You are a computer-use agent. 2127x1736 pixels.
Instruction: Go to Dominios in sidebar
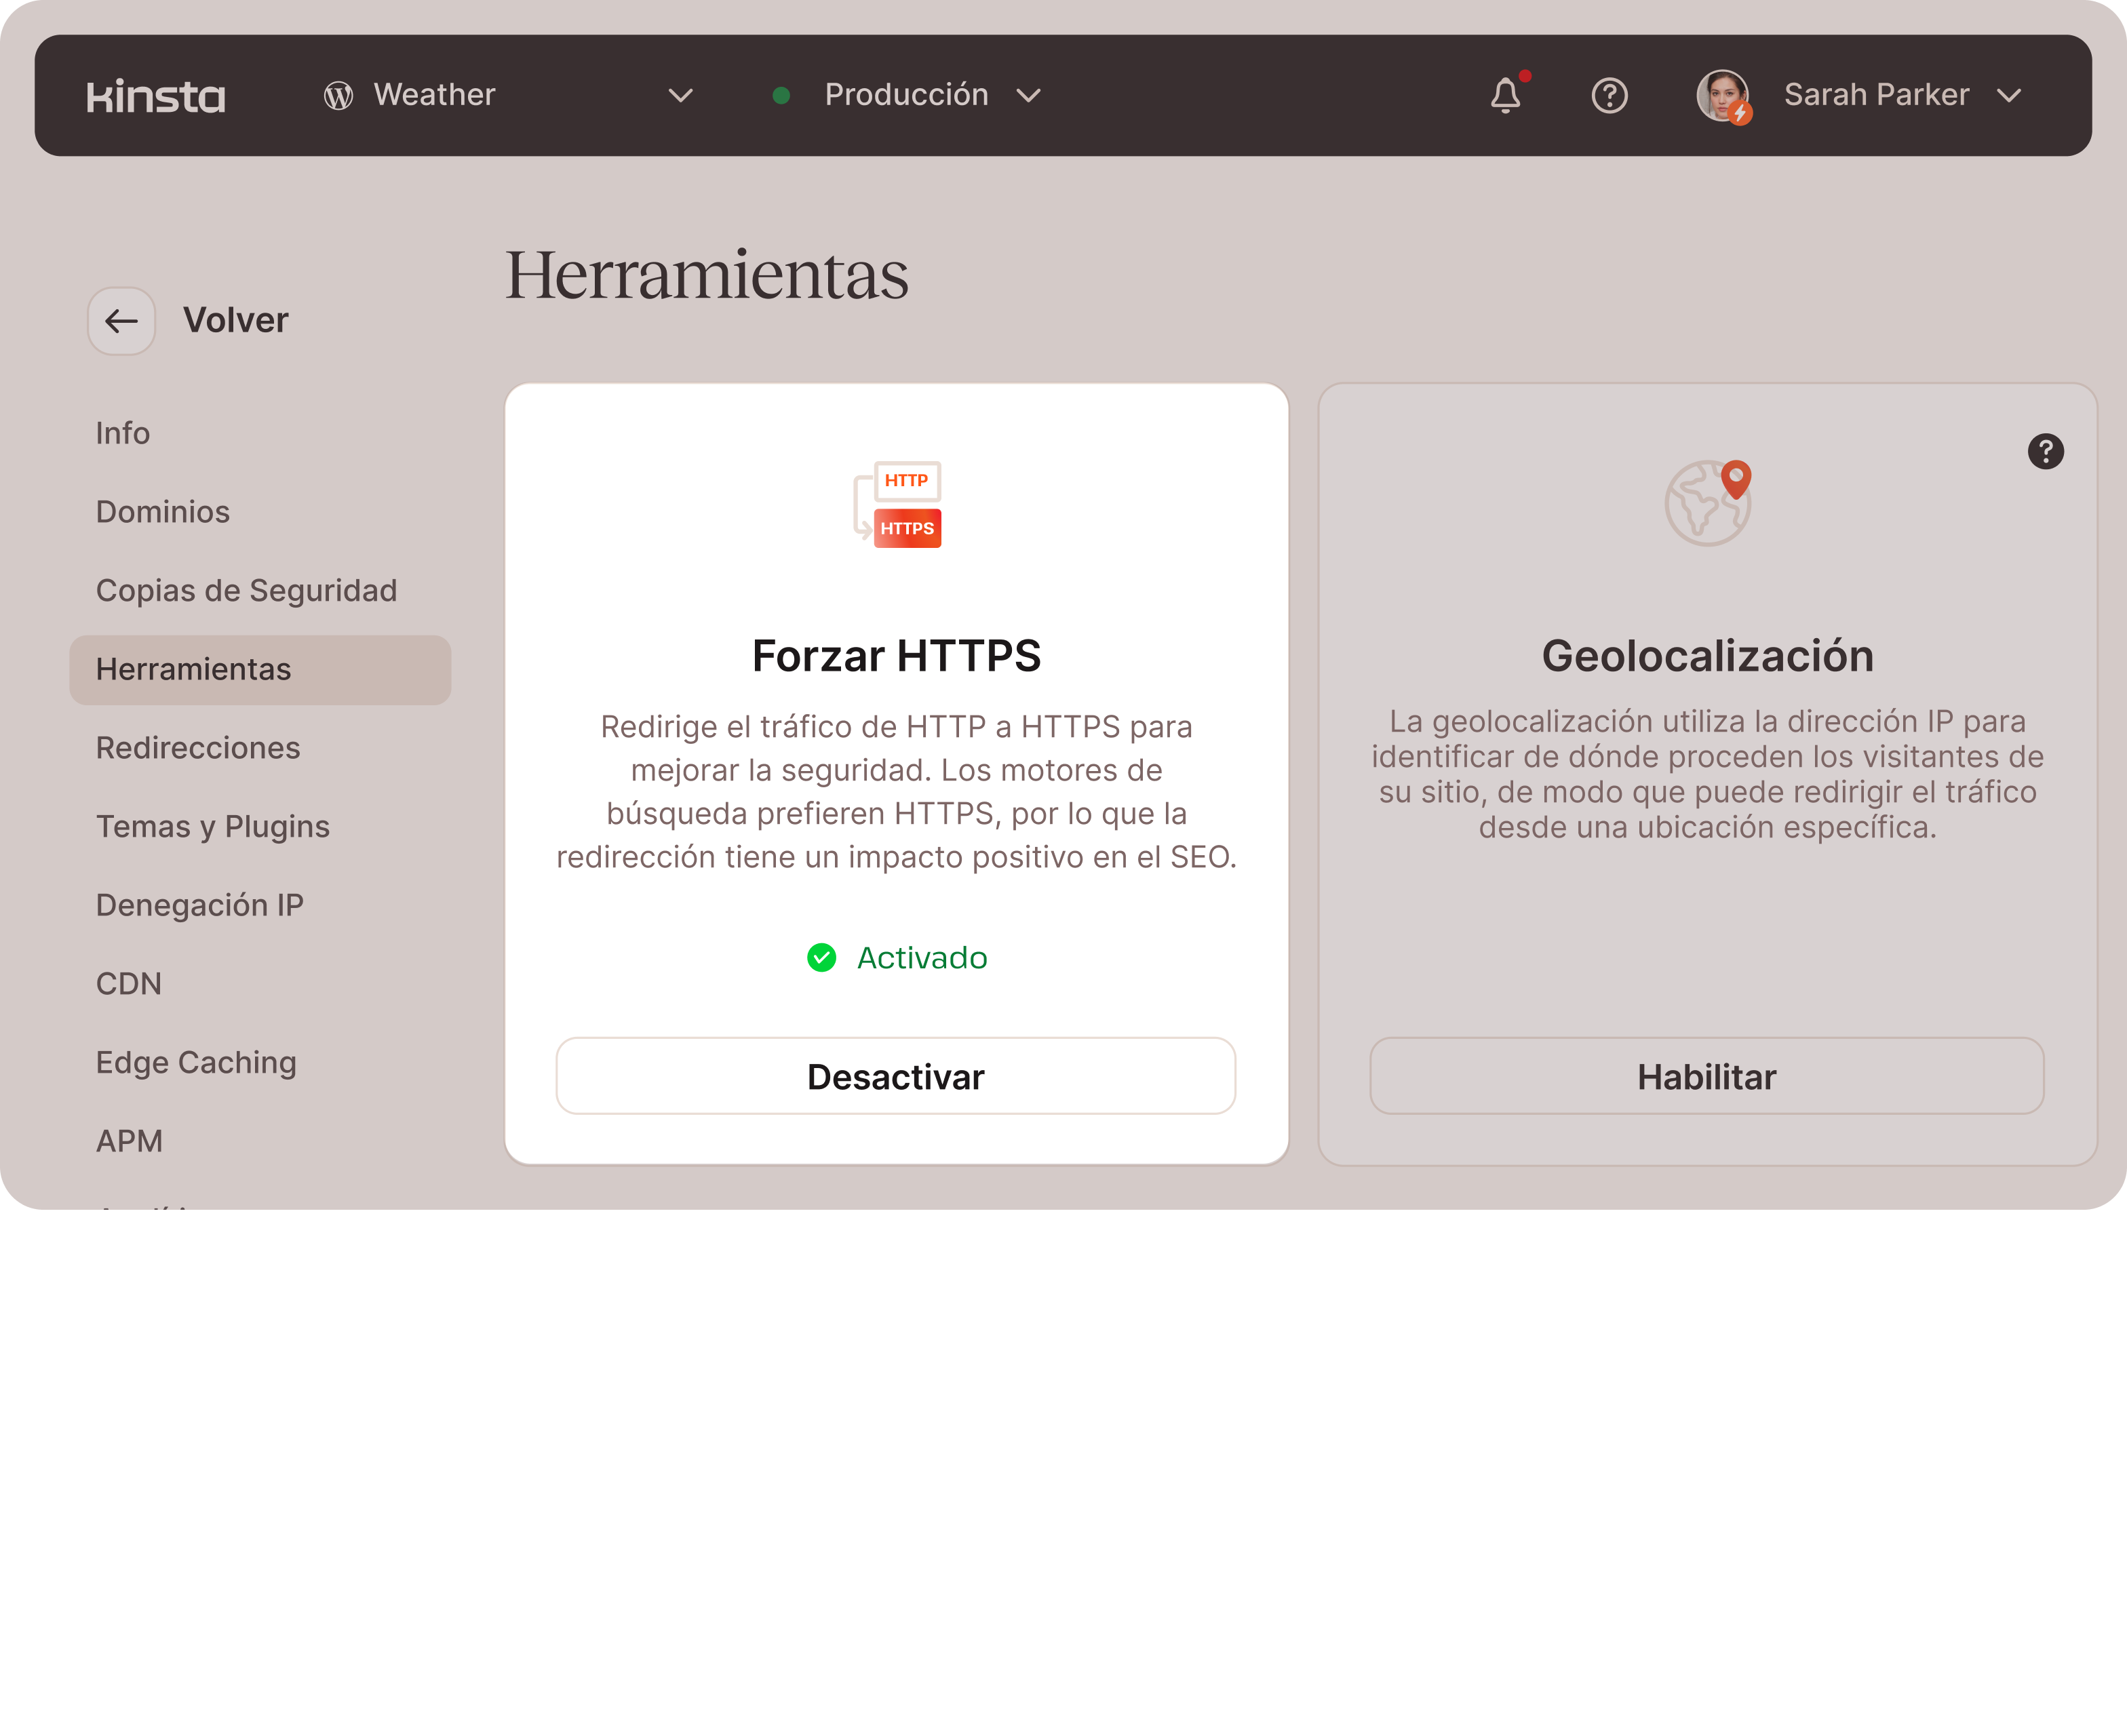[163, 512]
